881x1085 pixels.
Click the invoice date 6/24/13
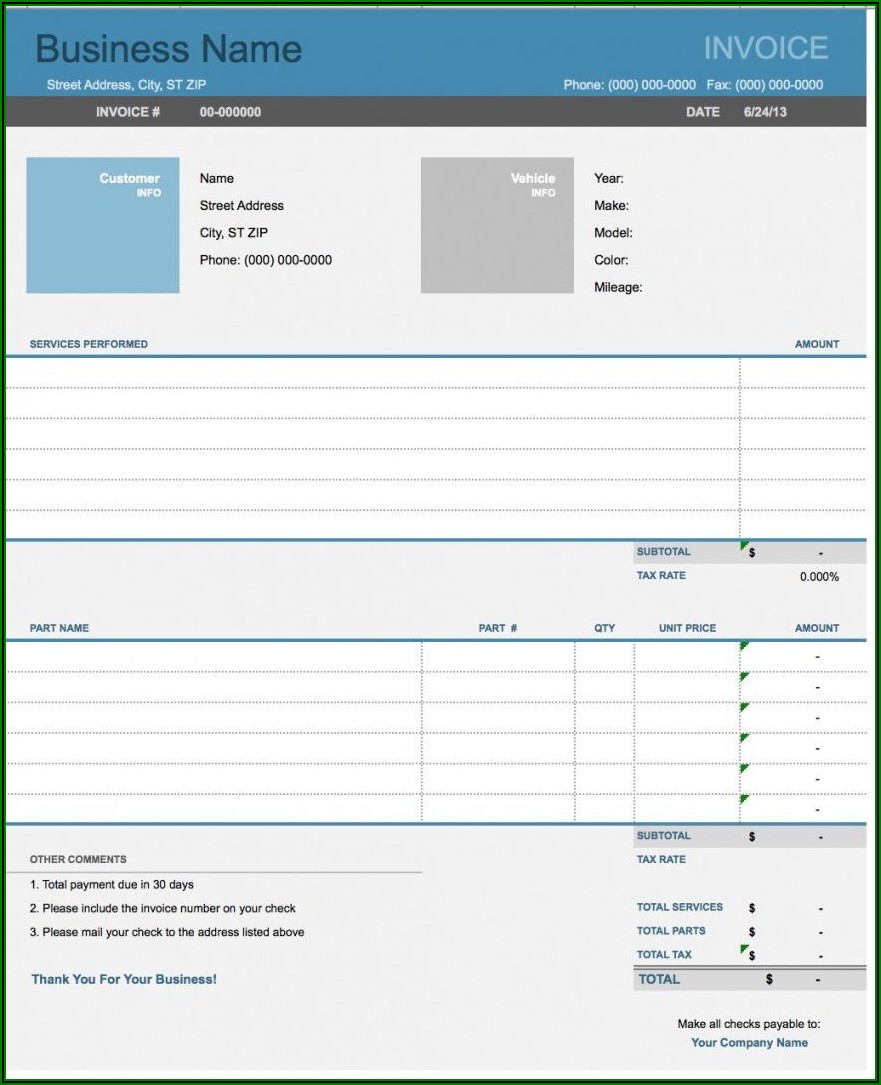pyautogui.click(x=765, y=112)
